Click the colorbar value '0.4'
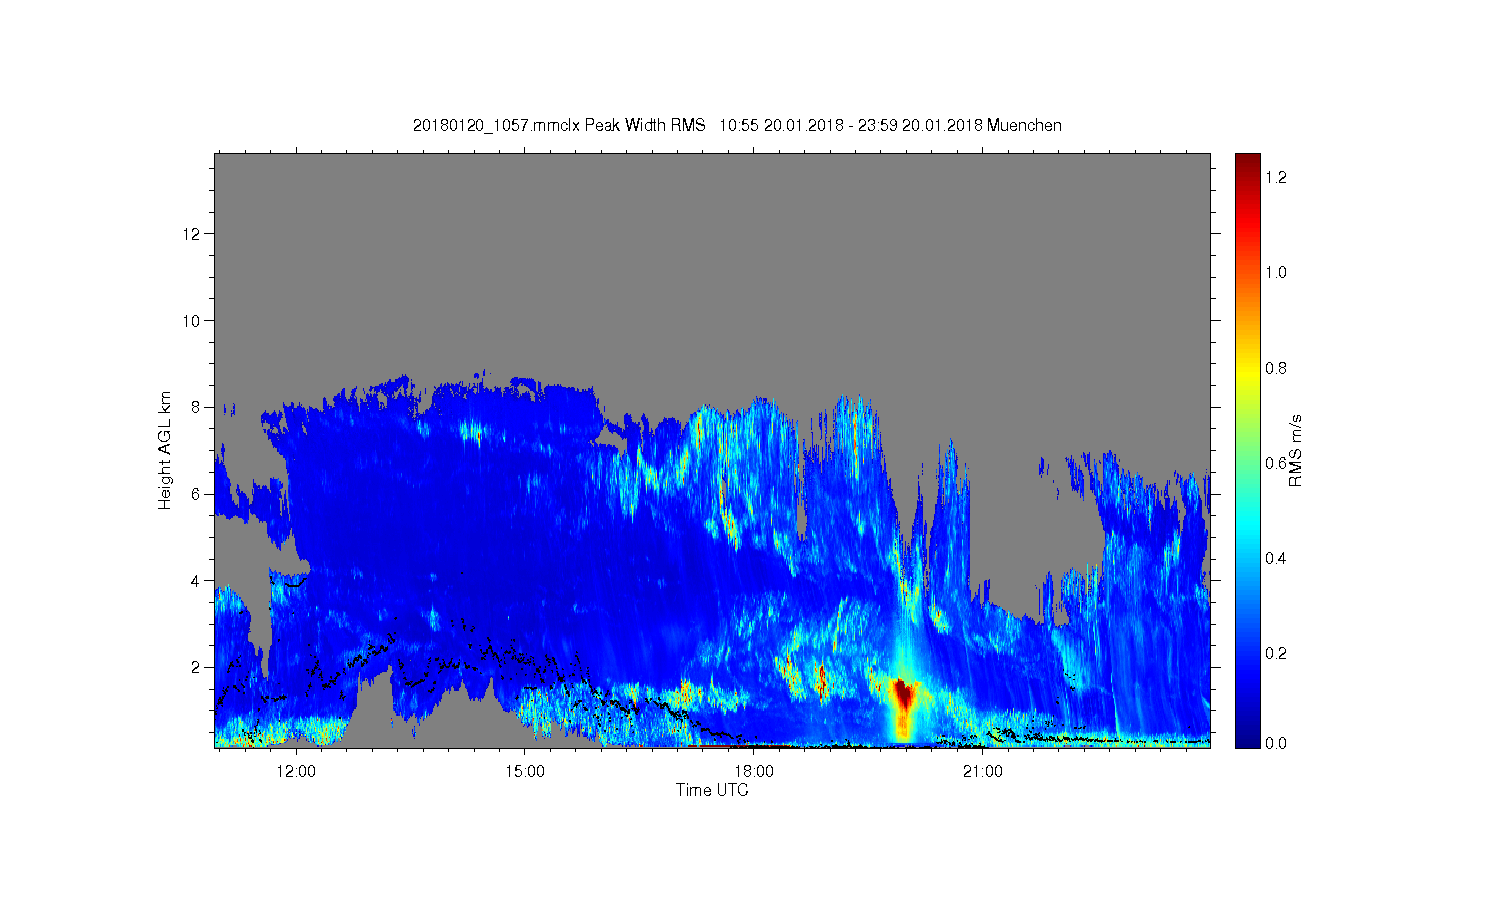 click(1276, 558)
